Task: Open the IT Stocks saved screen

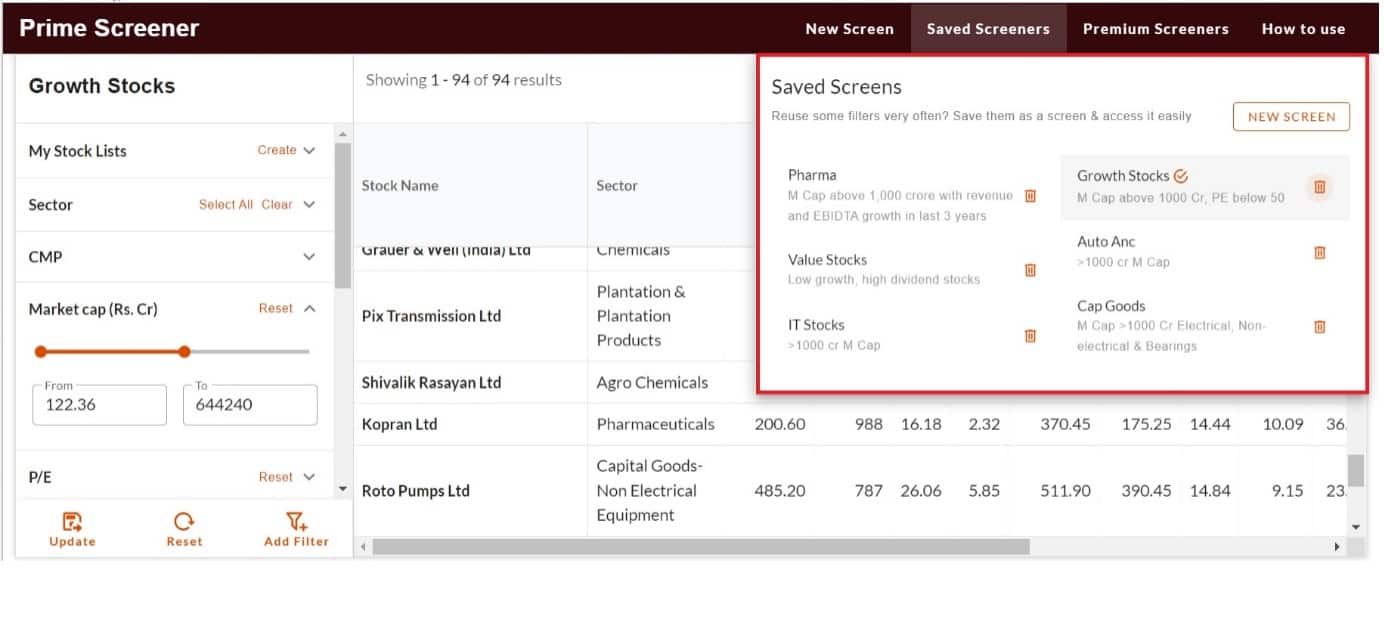Action: [834, 335]
